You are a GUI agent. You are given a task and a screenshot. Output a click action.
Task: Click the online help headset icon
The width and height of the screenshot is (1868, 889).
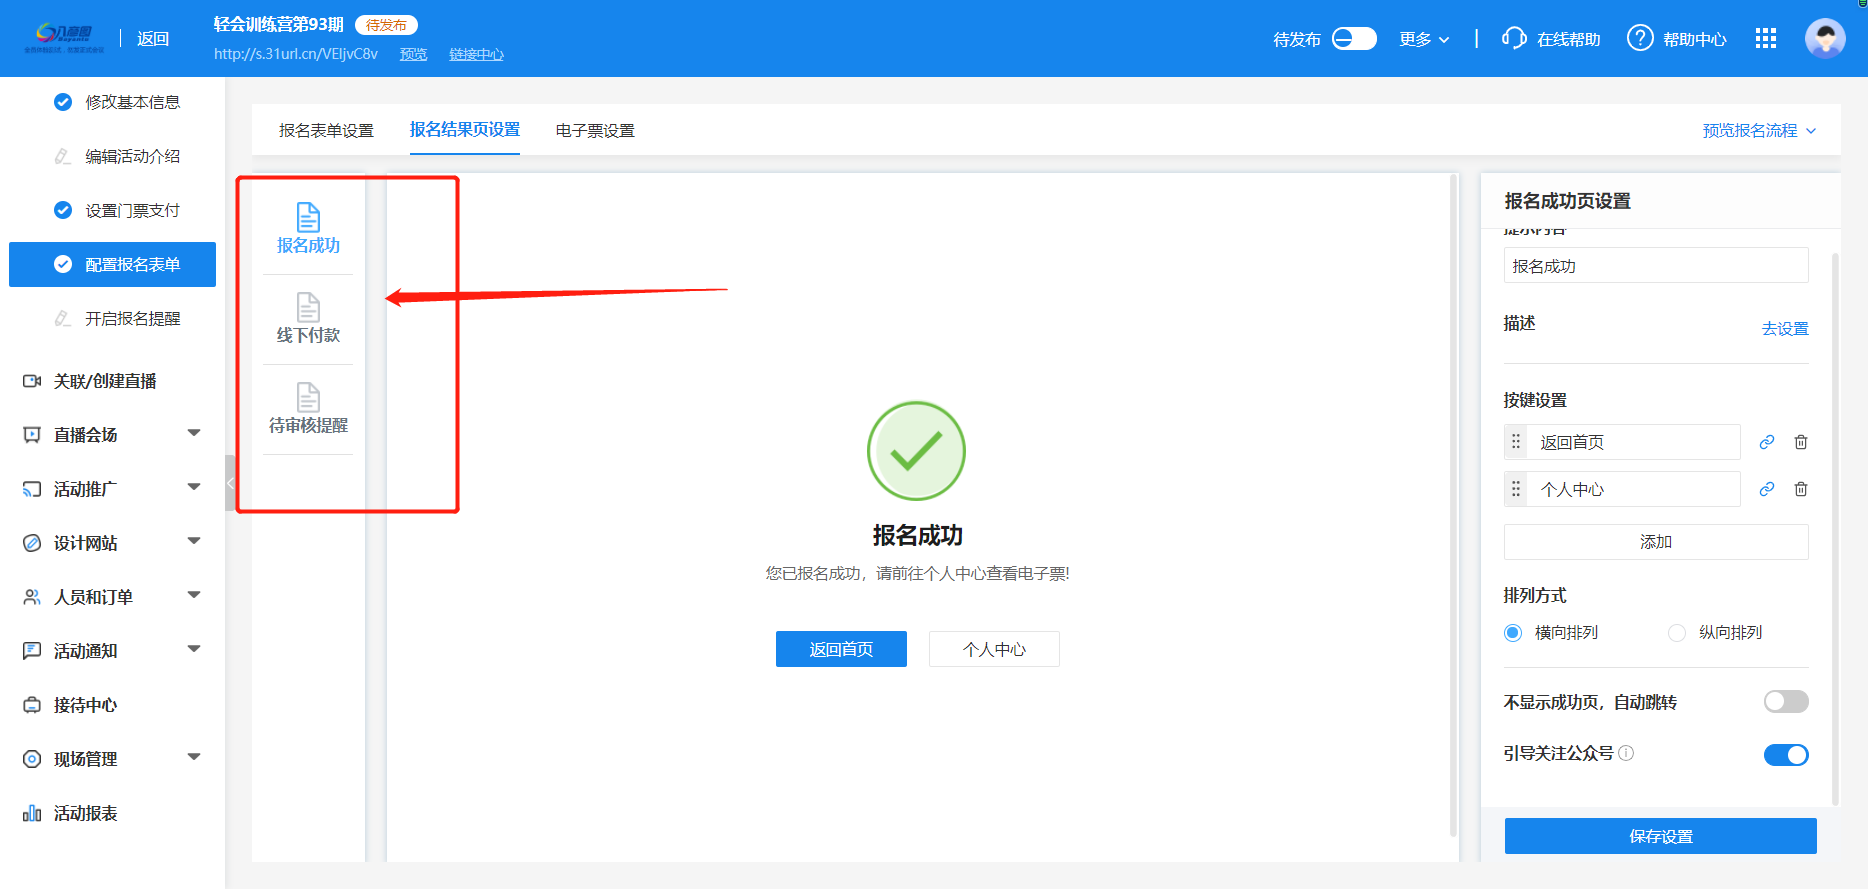click(1514, 38)
